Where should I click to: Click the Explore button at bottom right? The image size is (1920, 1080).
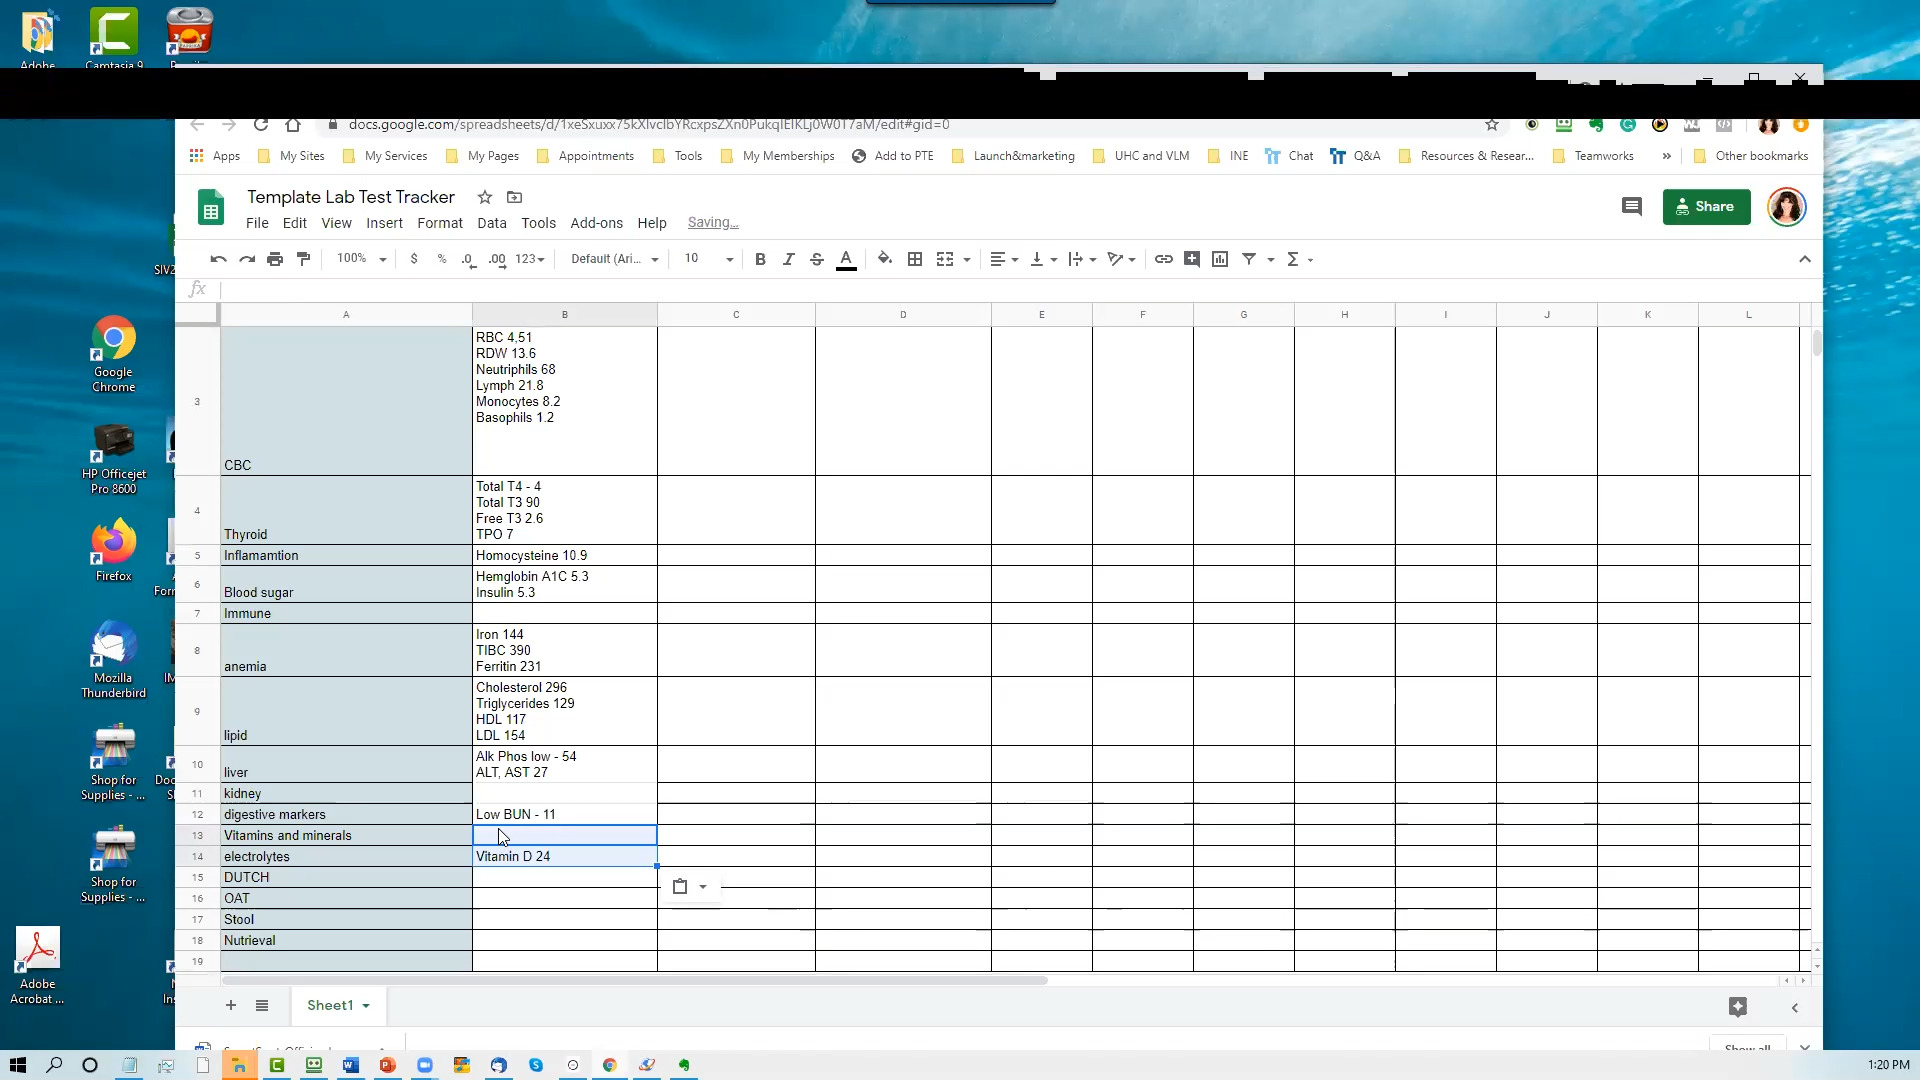(x=1737, y=1007)
